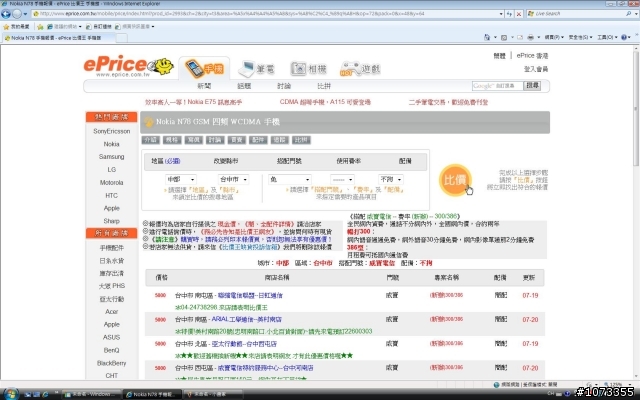The width and height of the screenshot is (640, 400).
Task: Click the Nokia E75 promo headline link
Action: 193,102
